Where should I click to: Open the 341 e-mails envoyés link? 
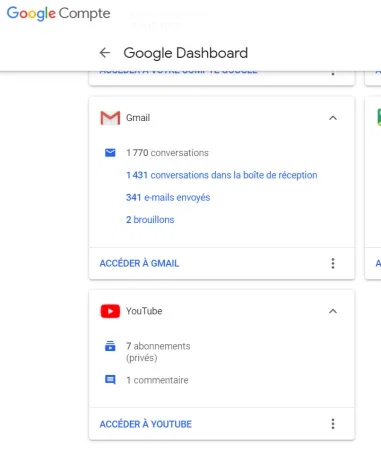point(168,197)
